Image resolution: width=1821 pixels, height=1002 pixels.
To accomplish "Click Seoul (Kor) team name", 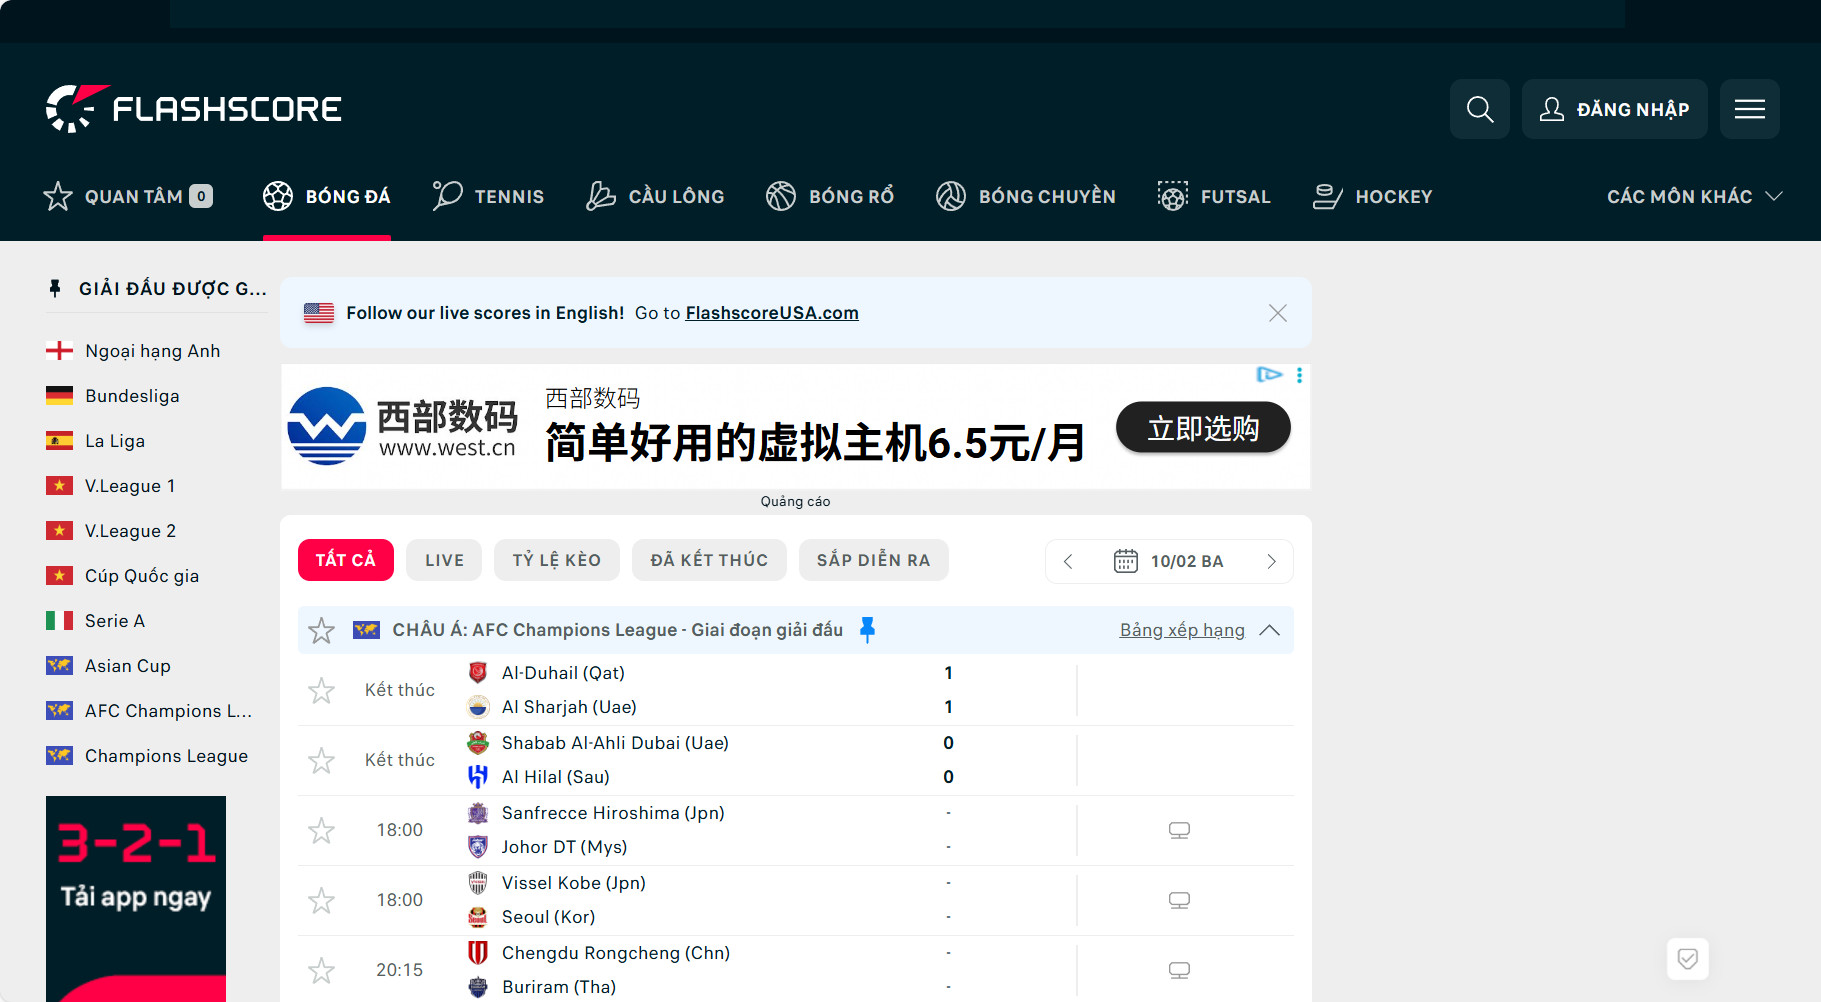I will tap(548, 917).
